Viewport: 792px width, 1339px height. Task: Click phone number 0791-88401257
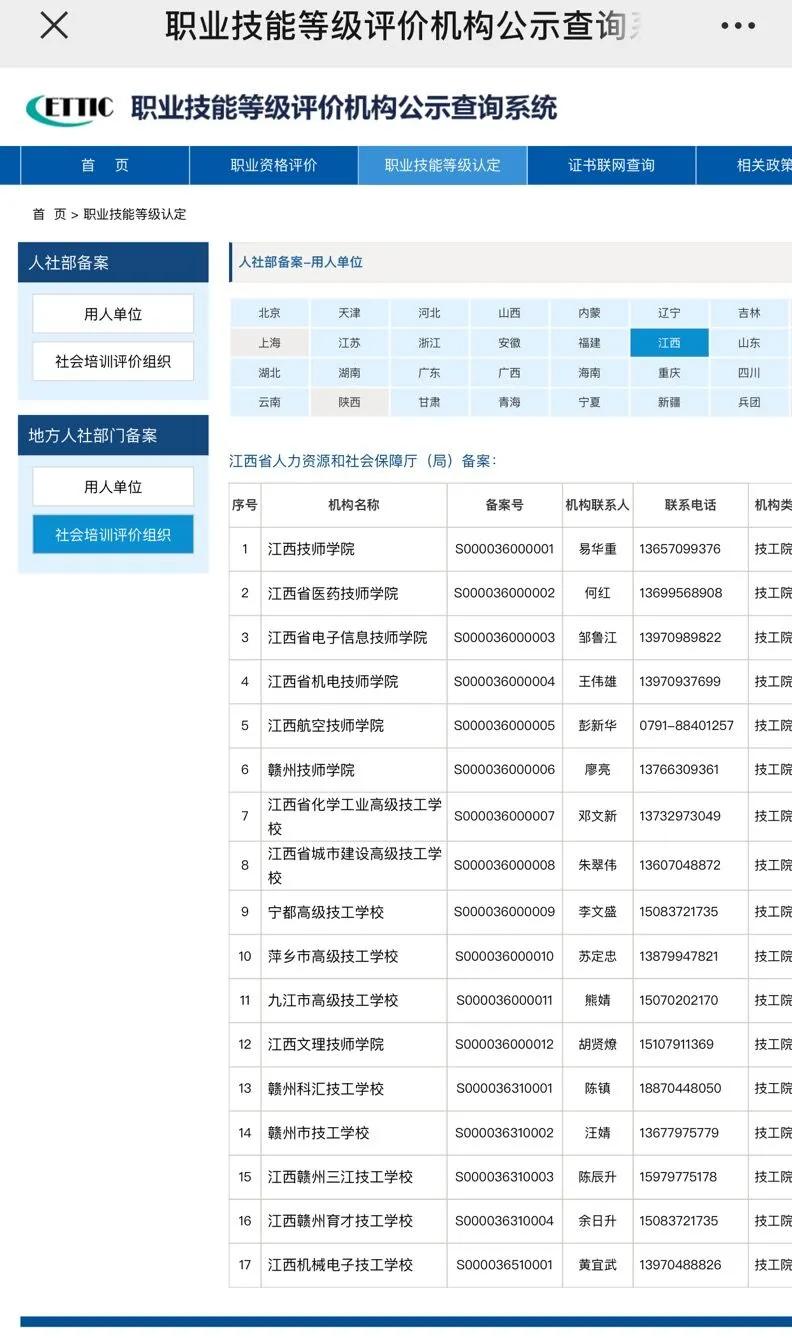(687, 725)
